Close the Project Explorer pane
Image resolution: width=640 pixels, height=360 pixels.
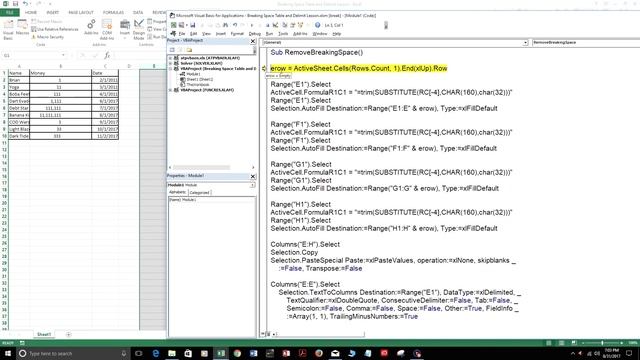[253, 41]
